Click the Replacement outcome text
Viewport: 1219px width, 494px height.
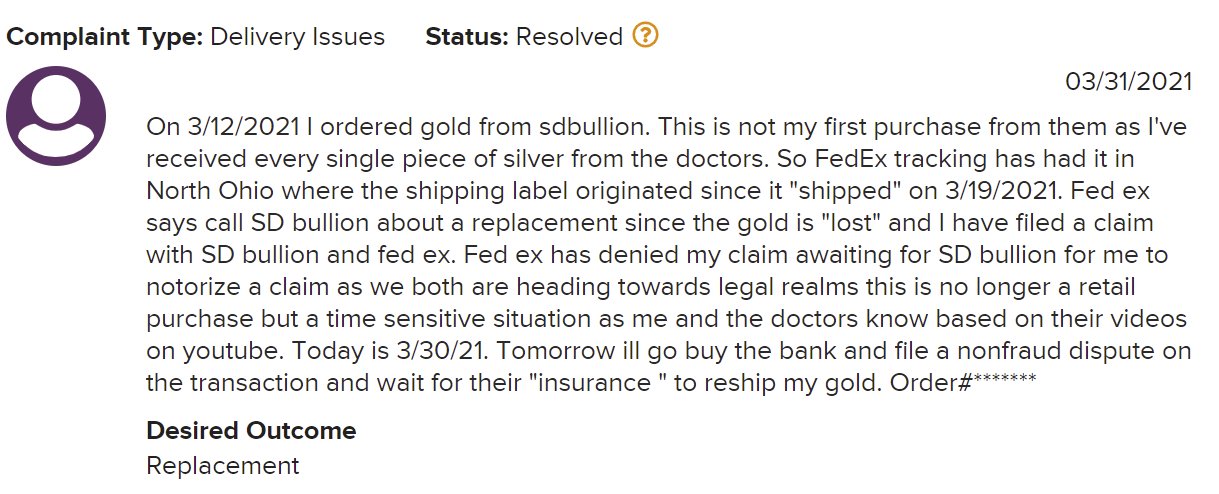223,465
